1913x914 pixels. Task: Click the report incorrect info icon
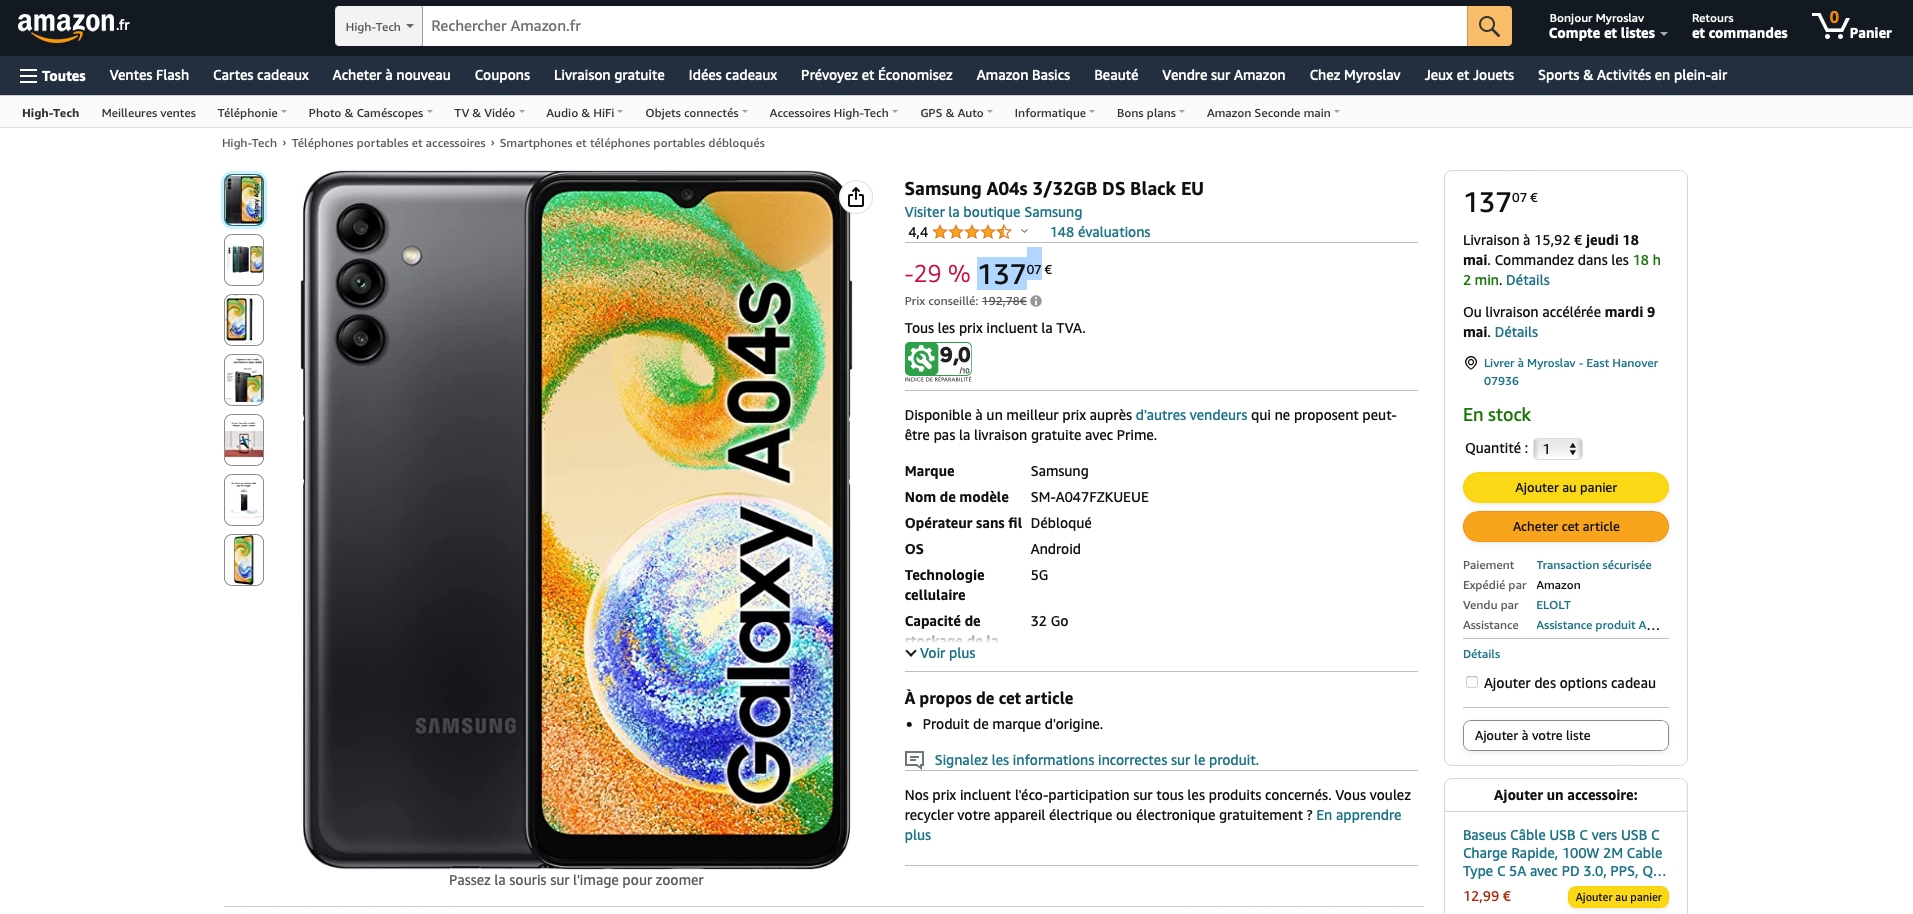tap(914, 760)
